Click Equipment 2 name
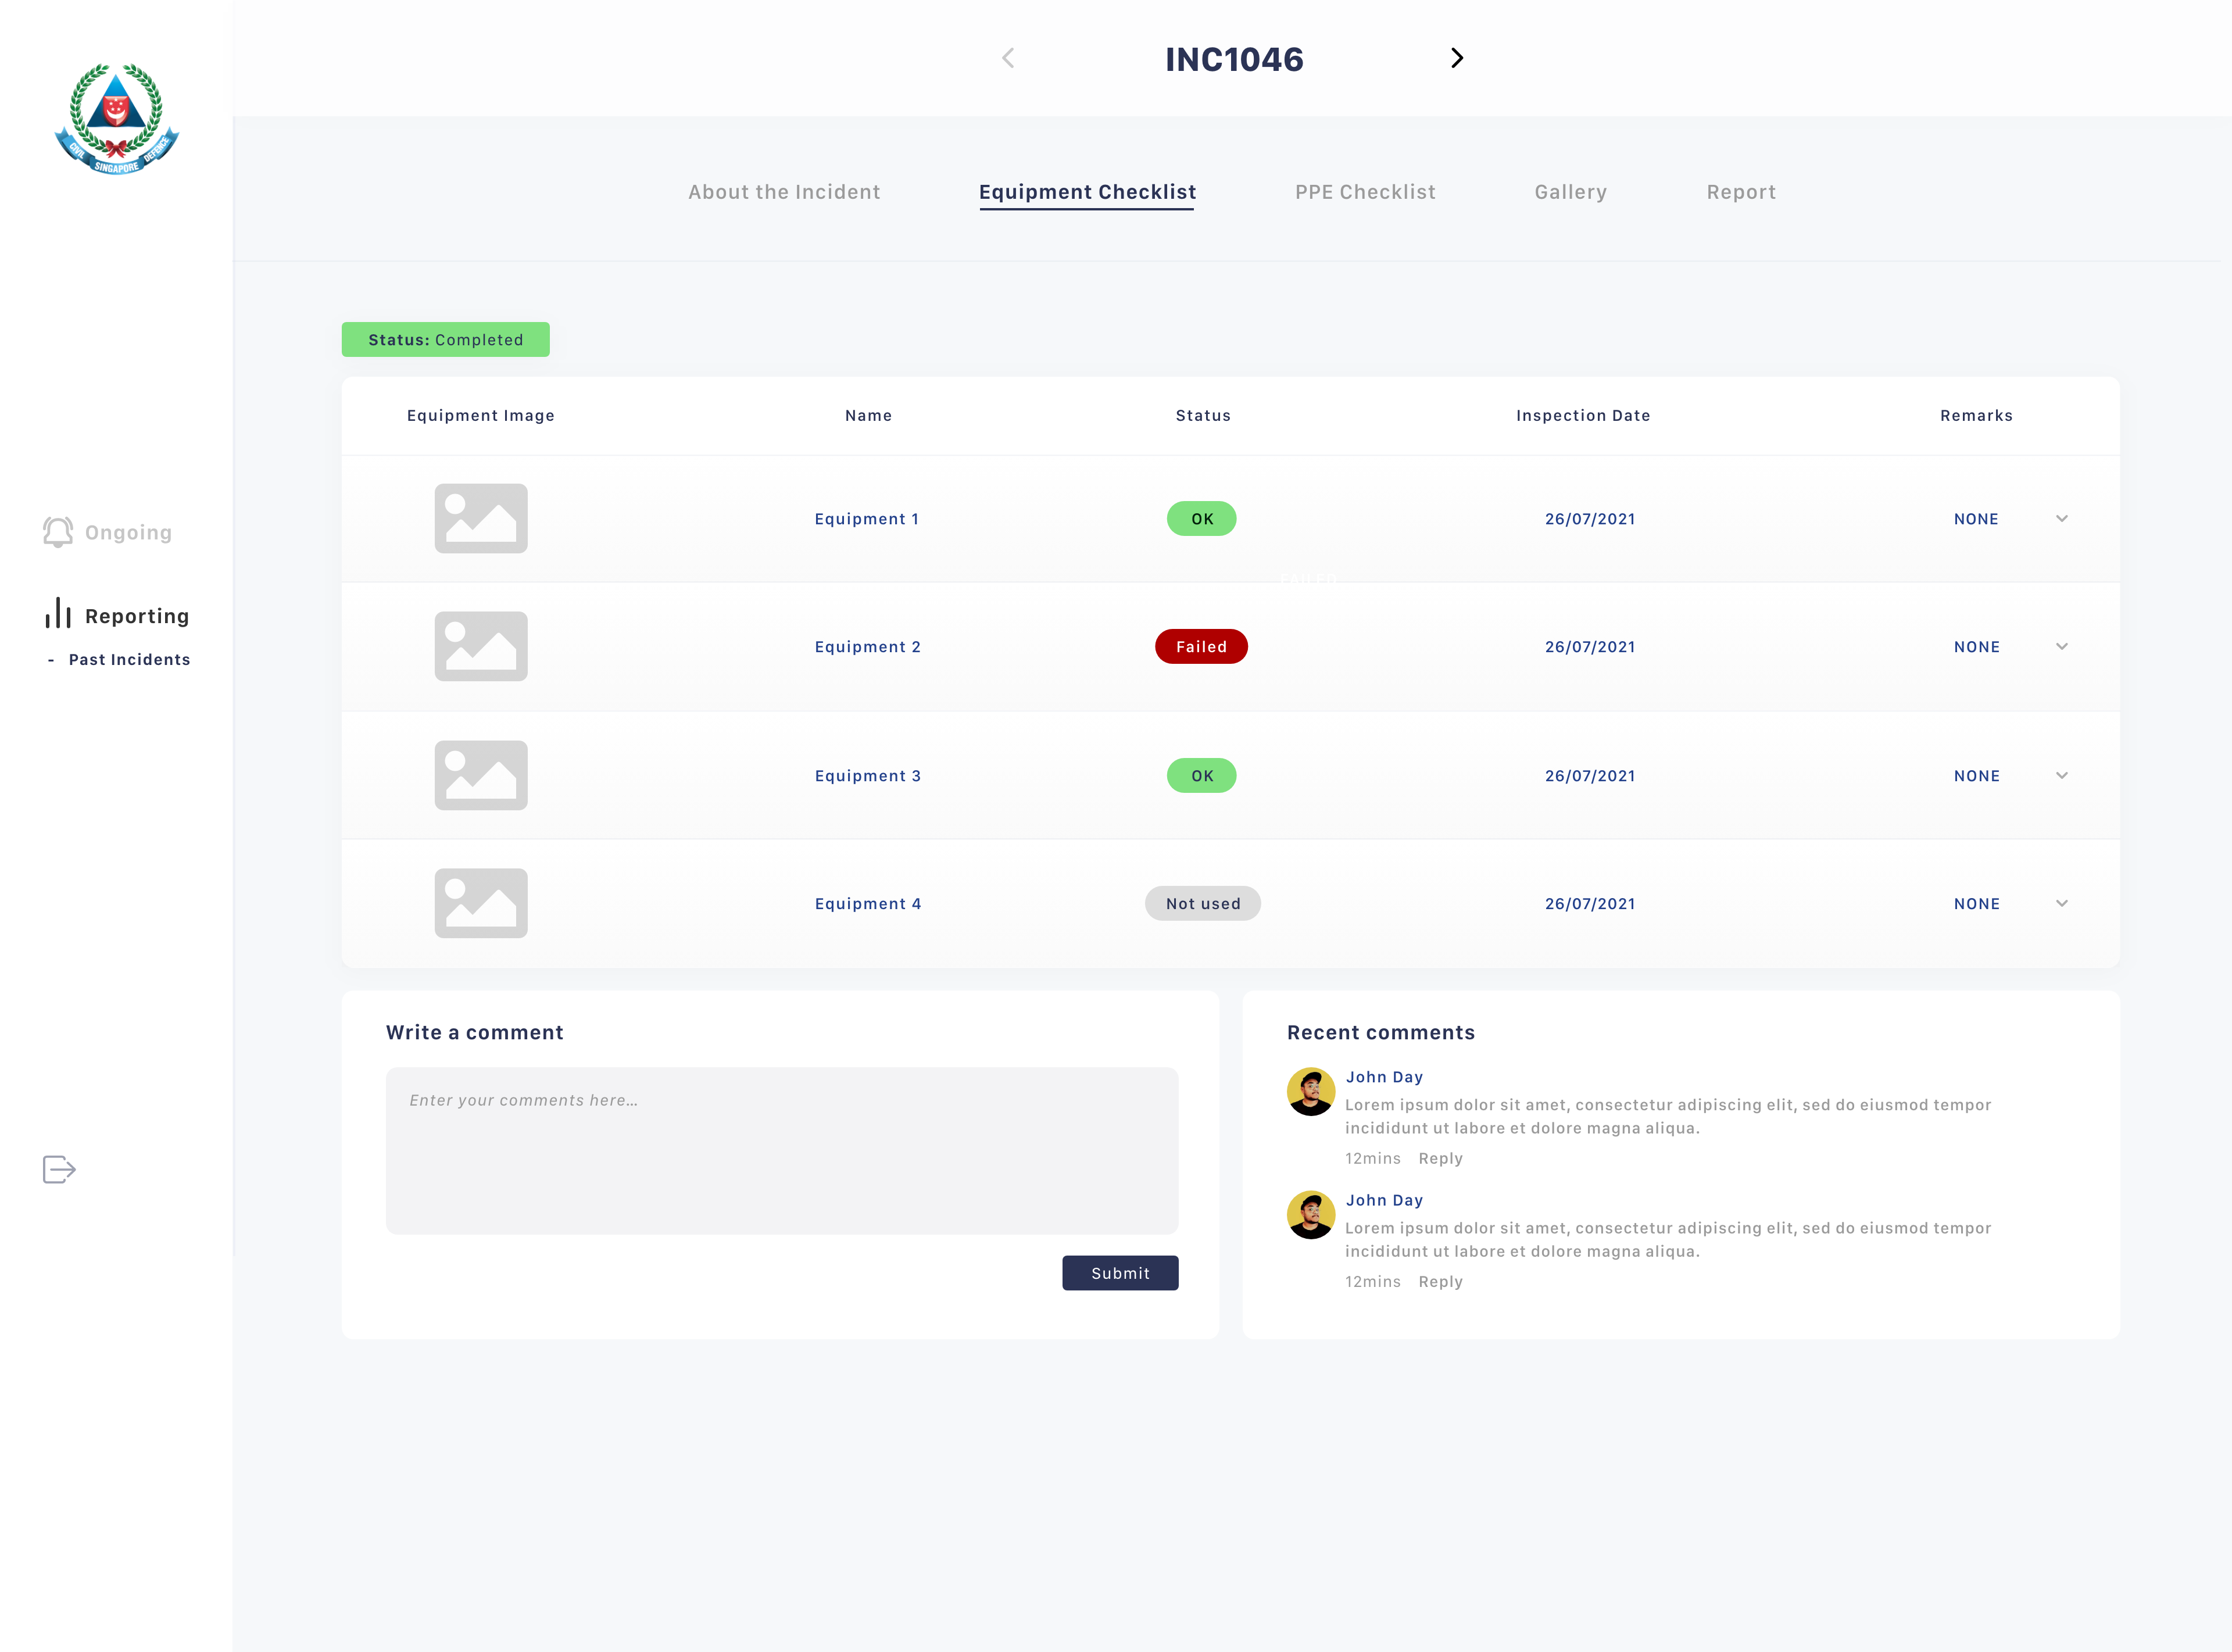The height and width of the screenshot is (1652, 2232). pyautogui.click(x=867, y=647)
